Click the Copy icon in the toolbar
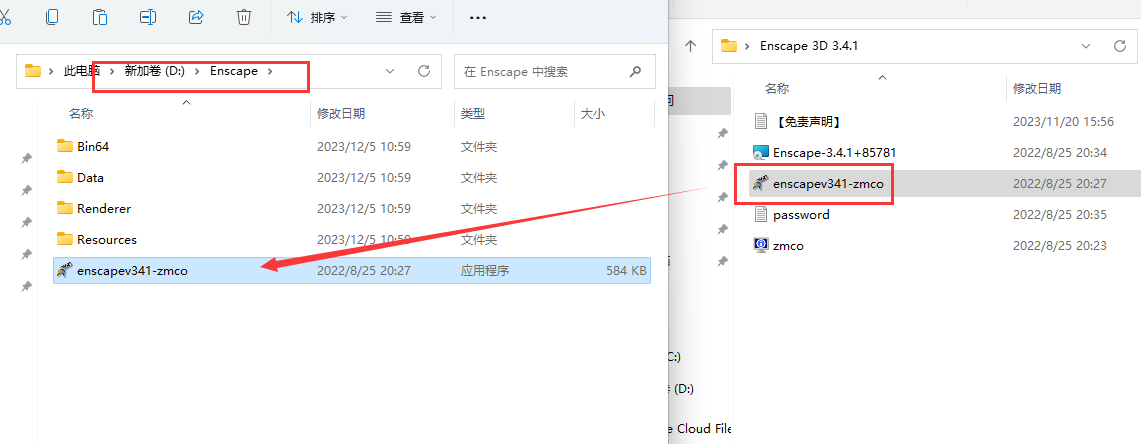The height and width of the screenshot is (444, 1141). coord(52,17)
